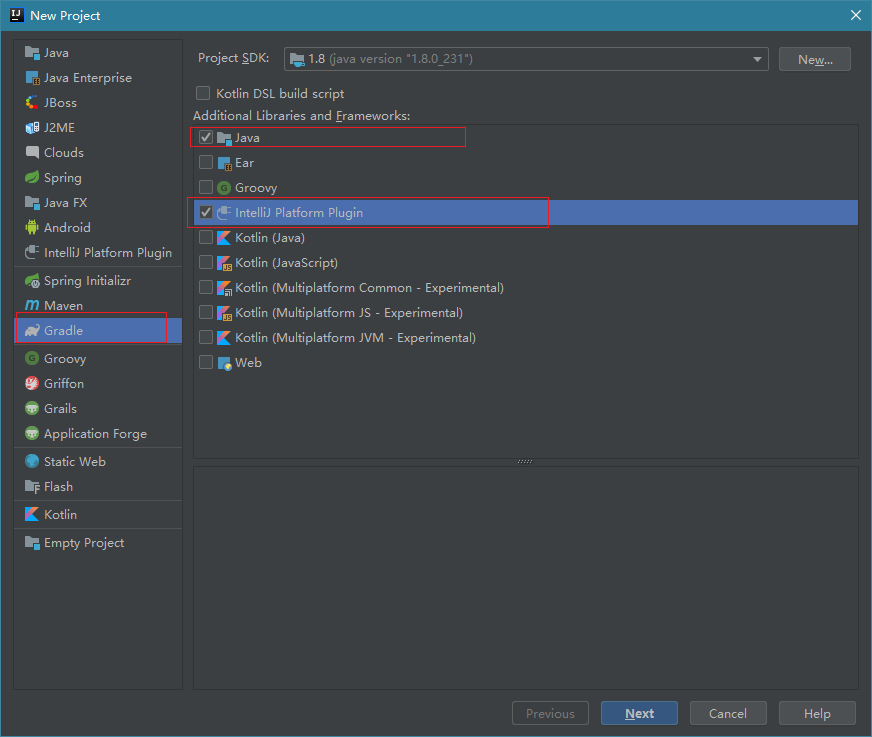
Task: Choose Java Enterprise icon in project list
Action: [32, 78]
